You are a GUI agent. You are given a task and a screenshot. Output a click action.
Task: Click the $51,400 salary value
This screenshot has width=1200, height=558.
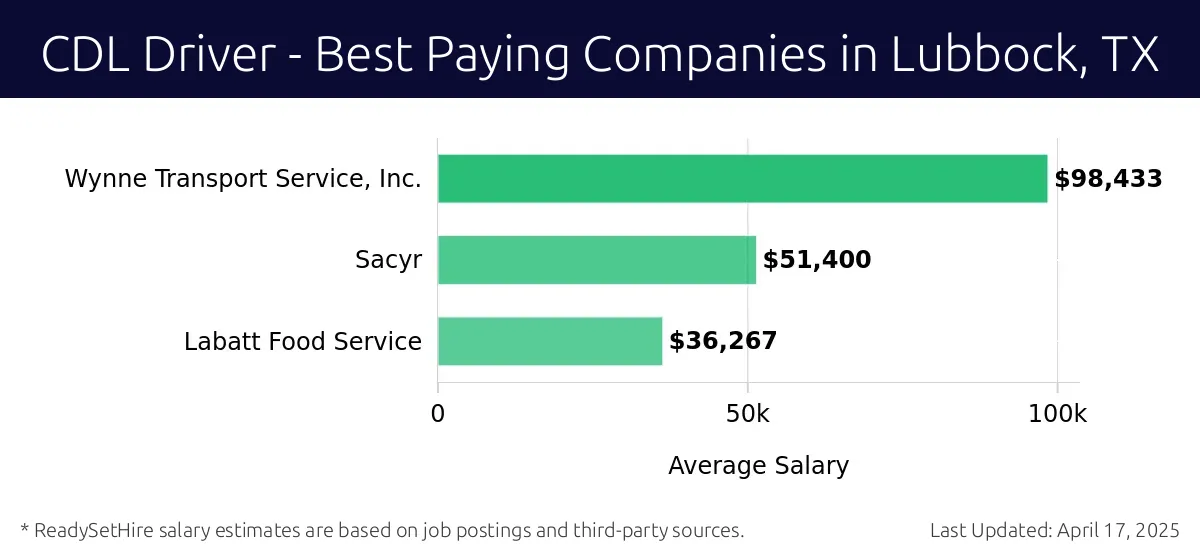pos(817,260)
